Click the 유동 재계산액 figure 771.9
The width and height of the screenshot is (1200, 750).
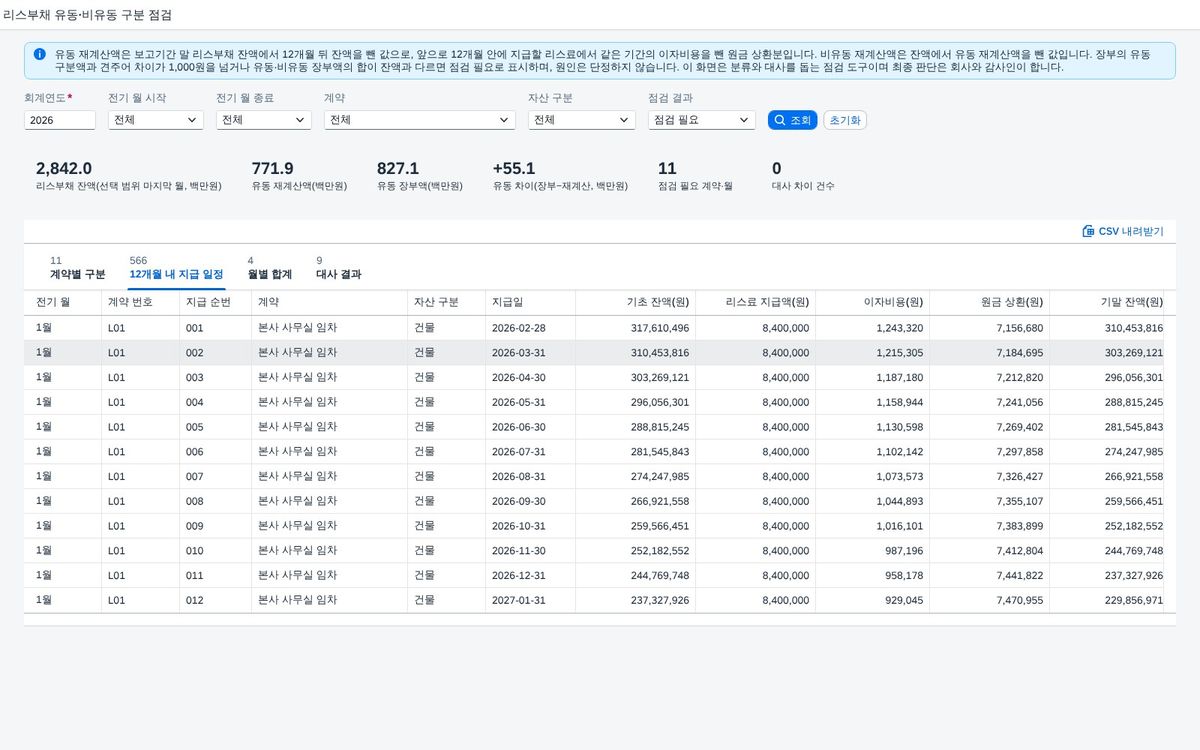273,169
